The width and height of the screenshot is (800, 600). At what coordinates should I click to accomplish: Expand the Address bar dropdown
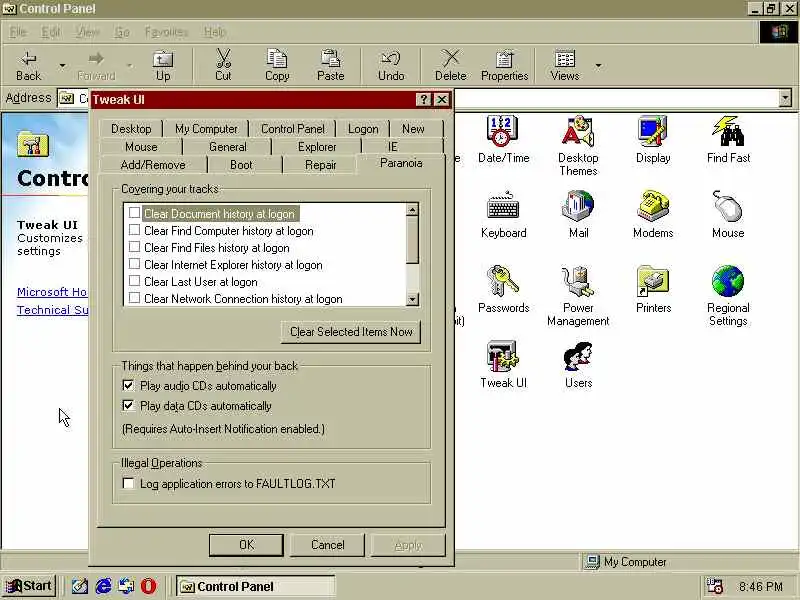(x=785, y=98)
